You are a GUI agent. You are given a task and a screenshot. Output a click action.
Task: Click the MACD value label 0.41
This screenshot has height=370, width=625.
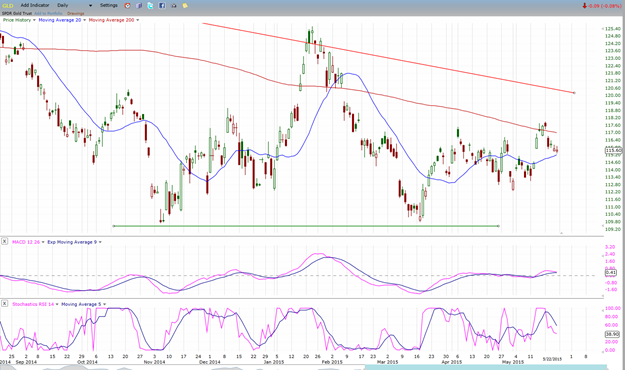pyautogui.click(x=611, y=273)
